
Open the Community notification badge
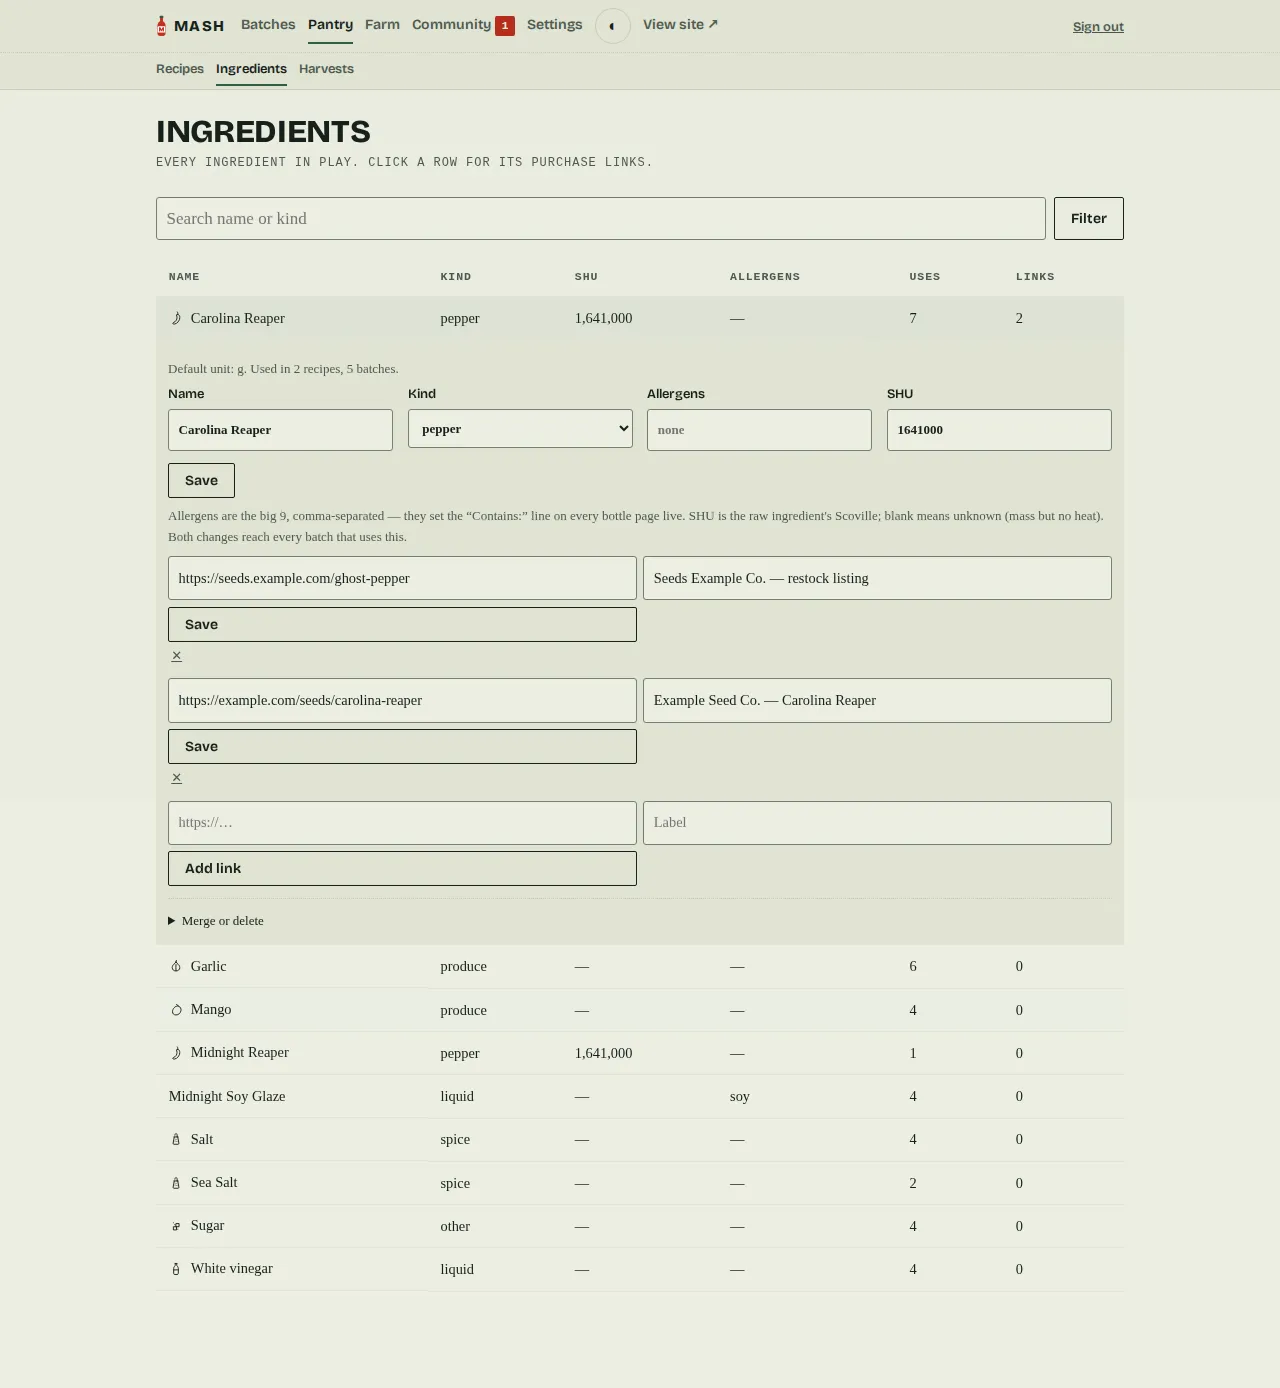(x=505, y=25)
